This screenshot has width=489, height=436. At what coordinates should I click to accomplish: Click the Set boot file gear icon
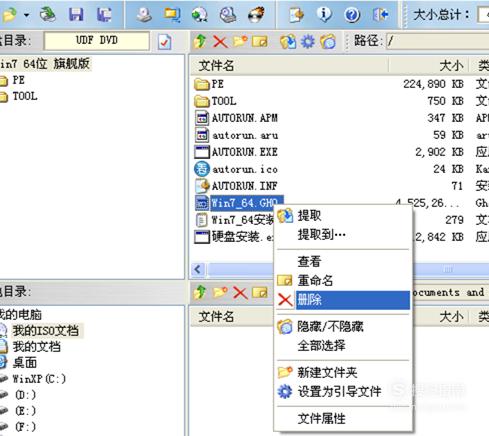[x=308, y=42]
